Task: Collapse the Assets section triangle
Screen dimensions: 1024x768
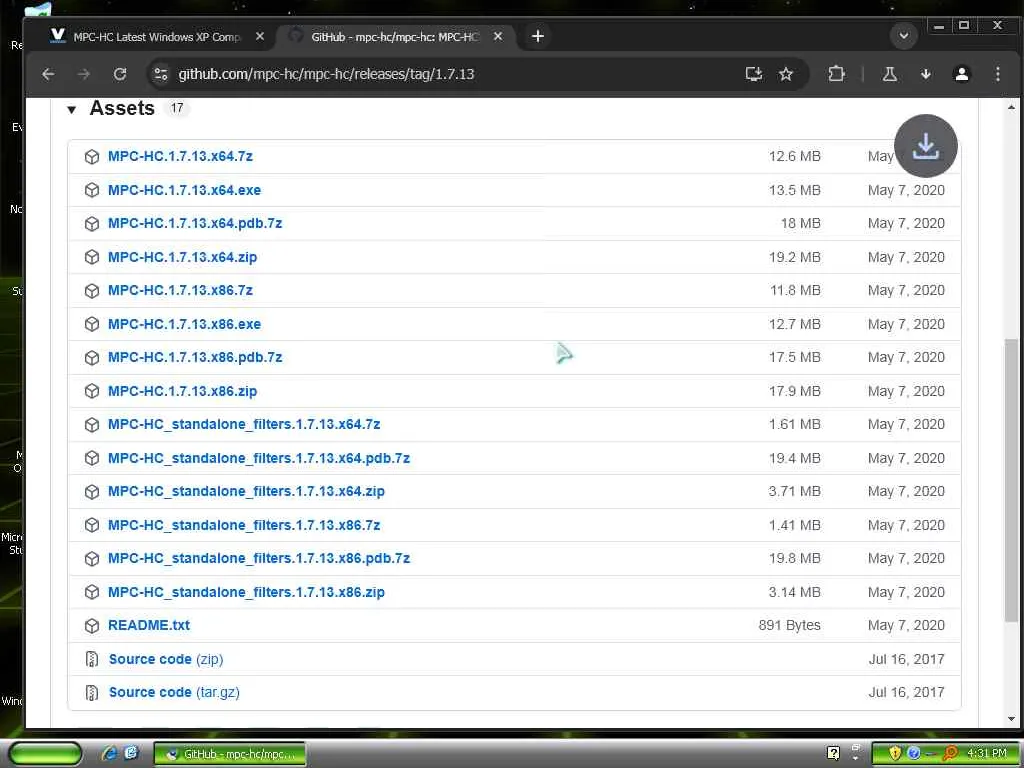Action: pyautogui.click(x=71, y=110)
